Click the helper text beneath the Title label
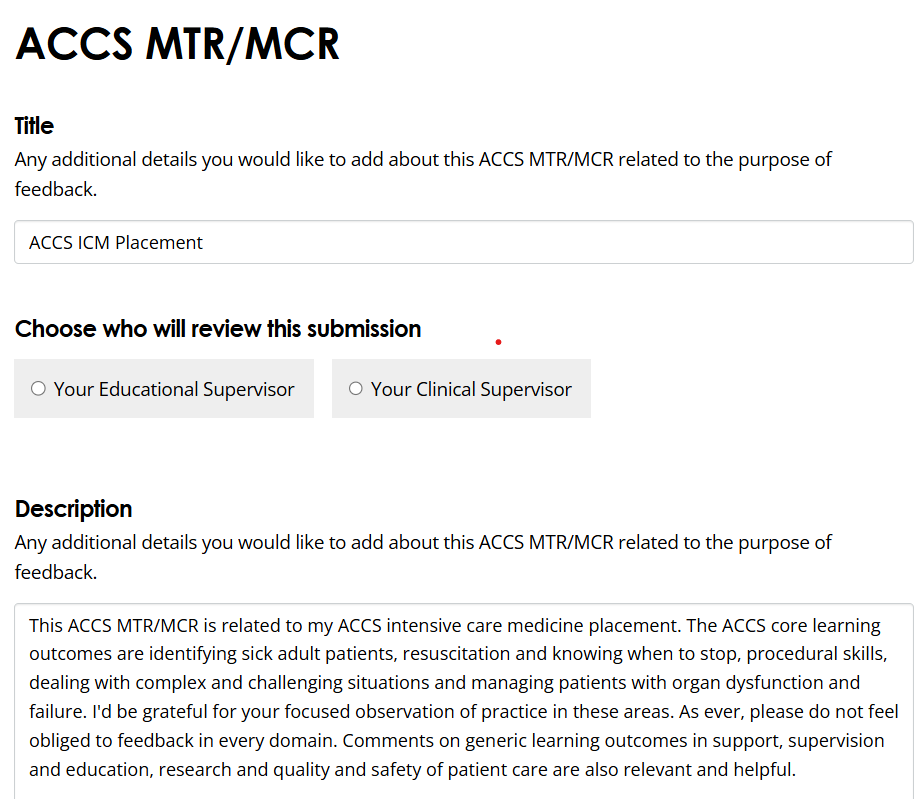This screenshot has width=924, height=799. coord(423,174)
